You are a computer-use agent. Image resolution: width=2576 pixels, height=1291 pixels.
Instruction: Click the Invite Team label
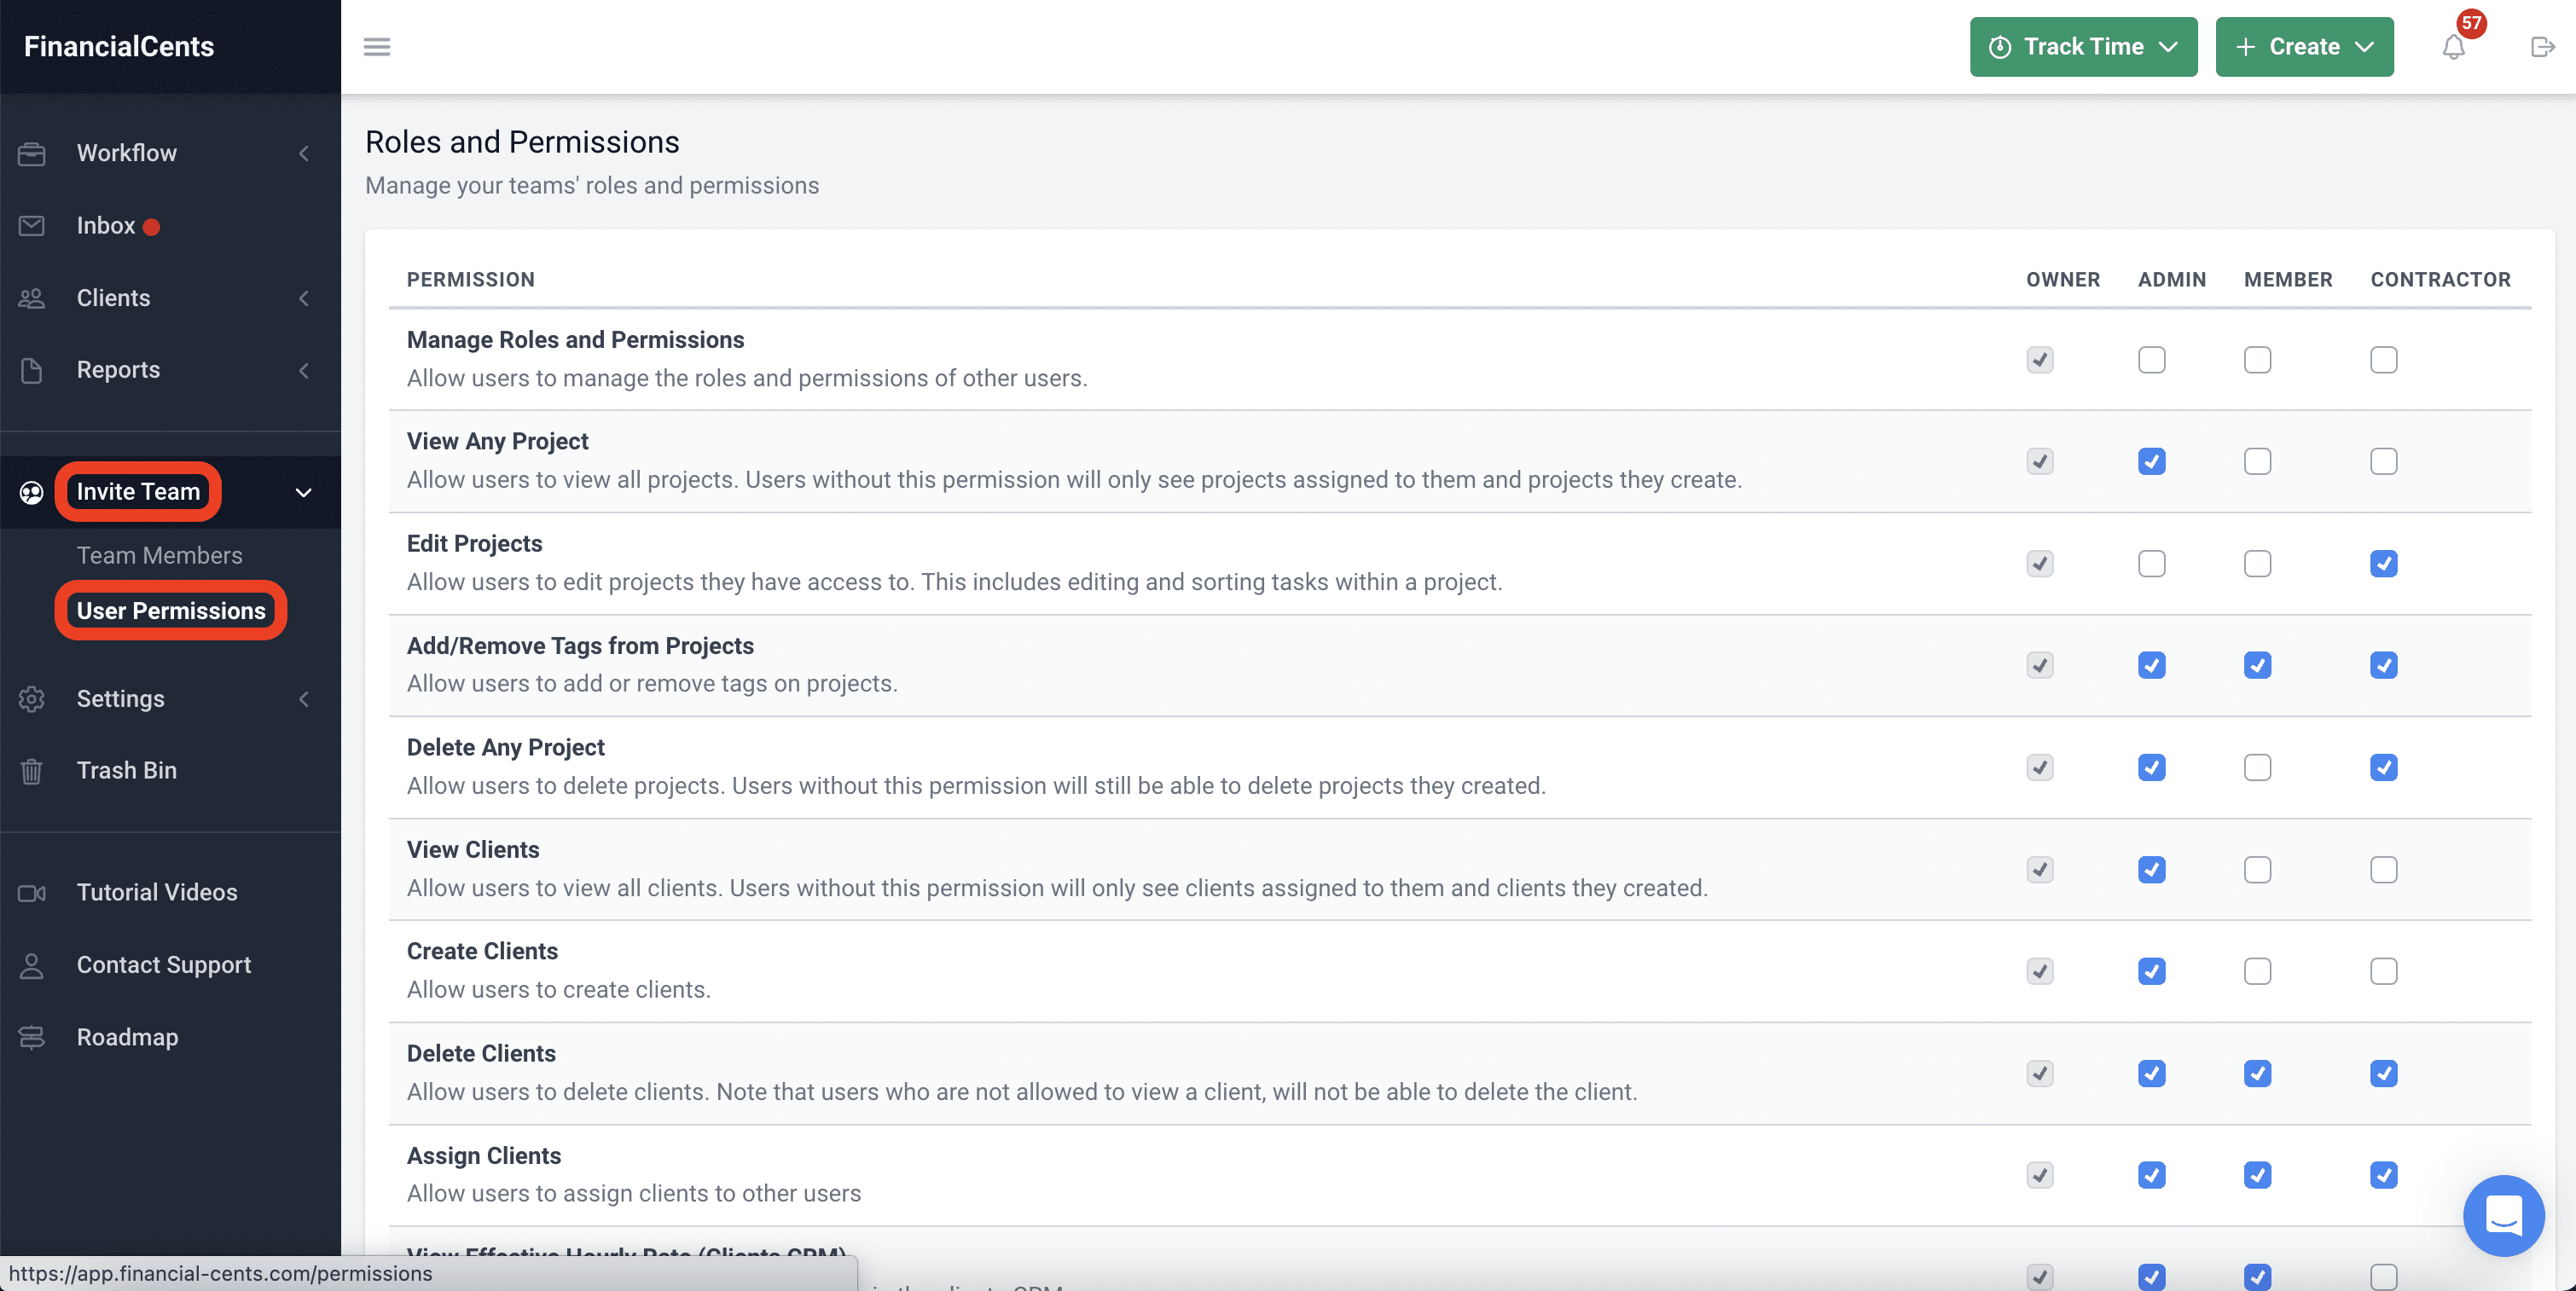139,492
